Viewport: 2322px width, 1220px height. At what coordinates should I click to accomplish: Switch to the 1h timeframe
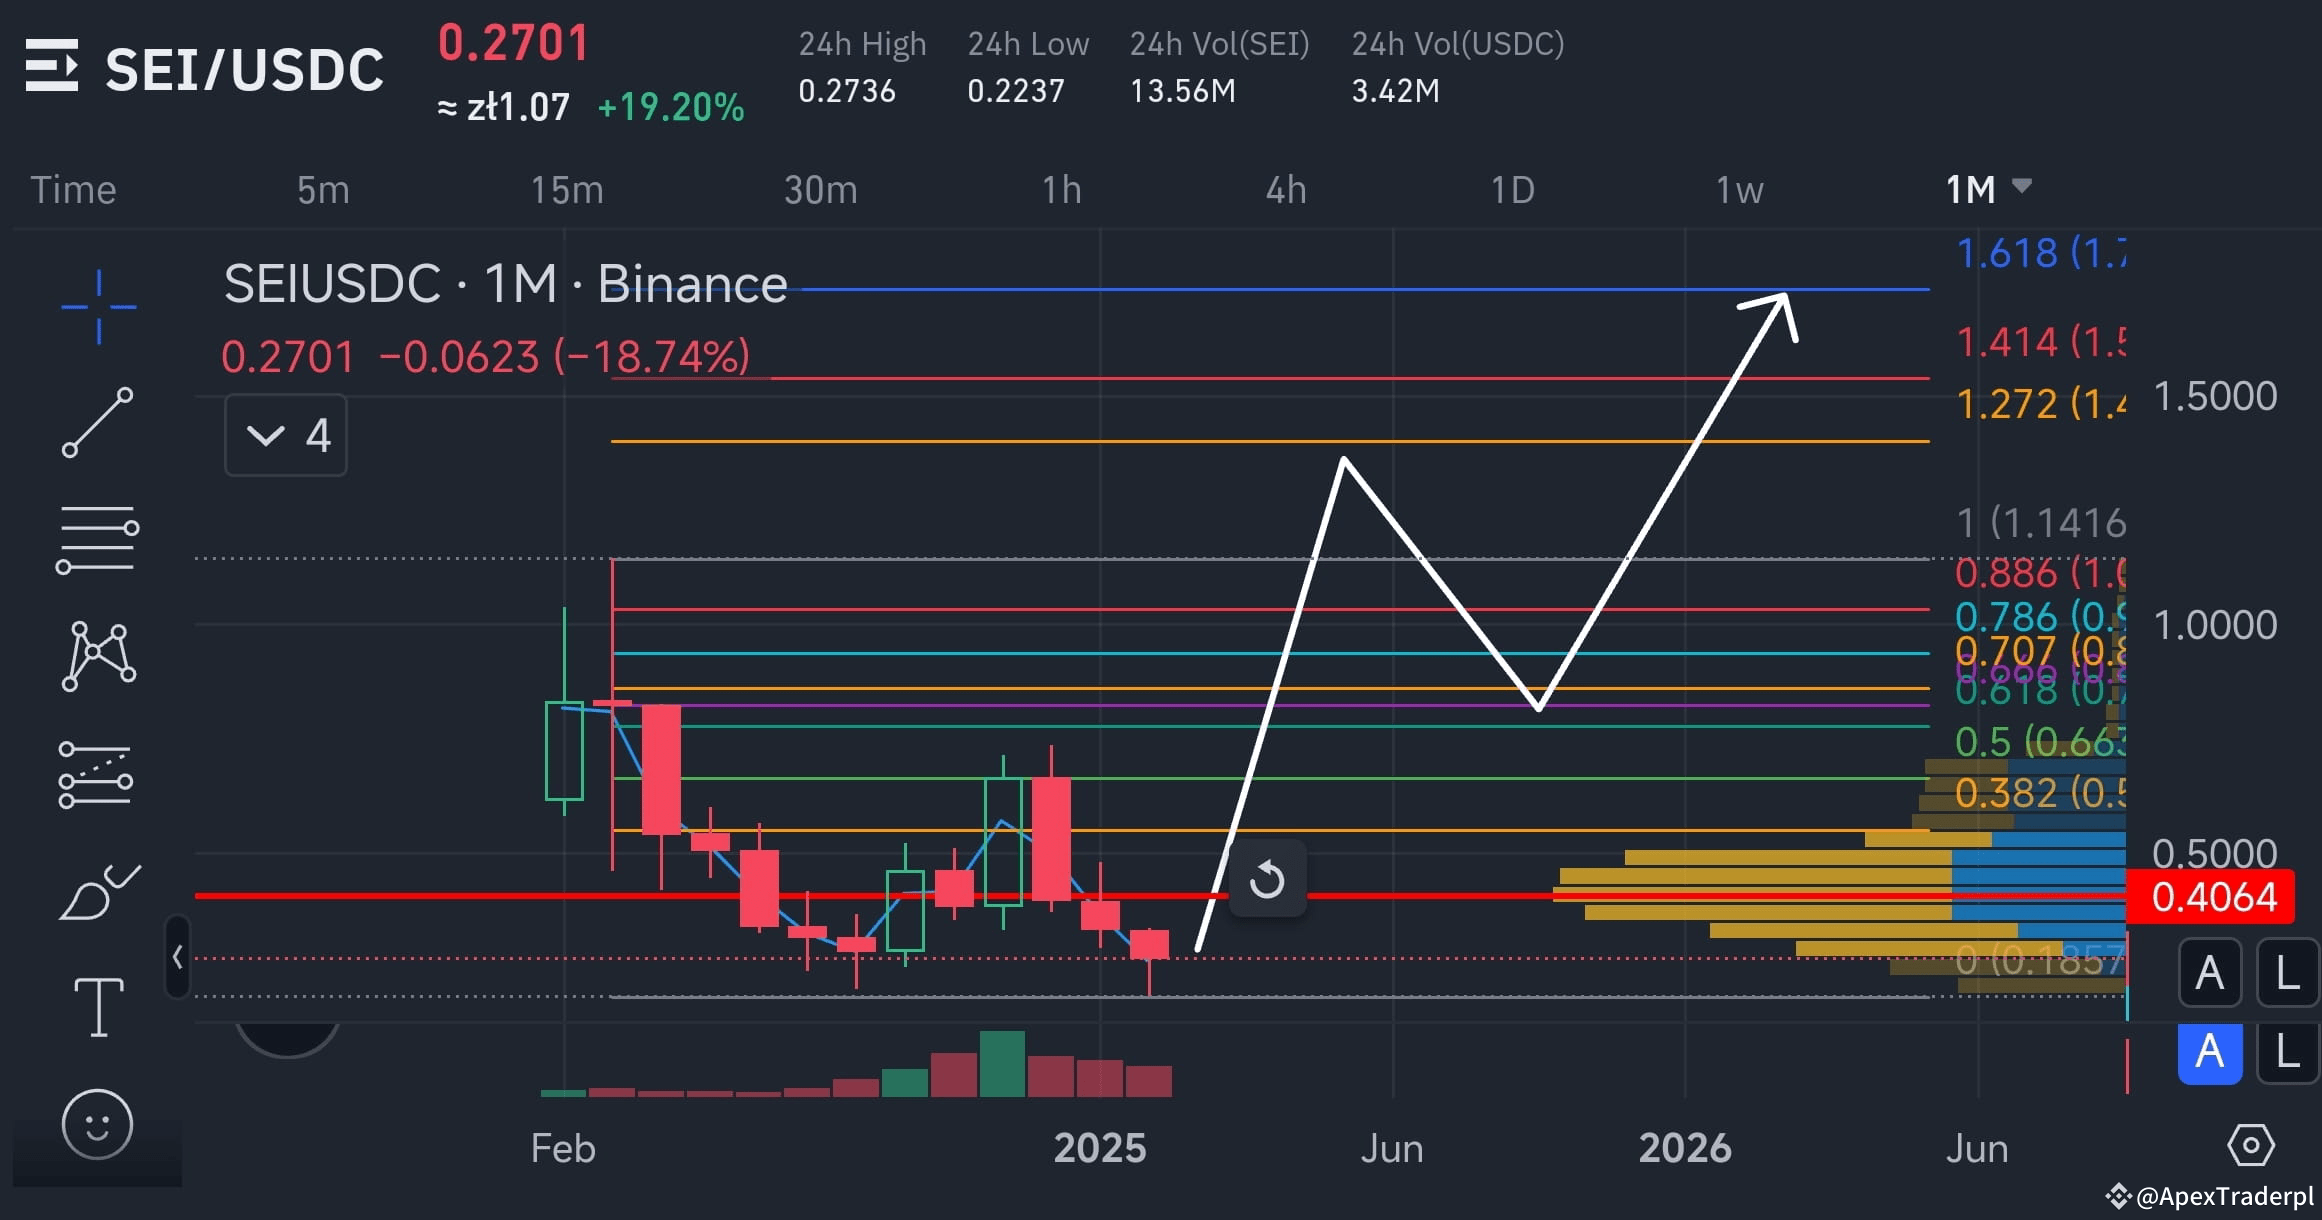click(1062, 190)
